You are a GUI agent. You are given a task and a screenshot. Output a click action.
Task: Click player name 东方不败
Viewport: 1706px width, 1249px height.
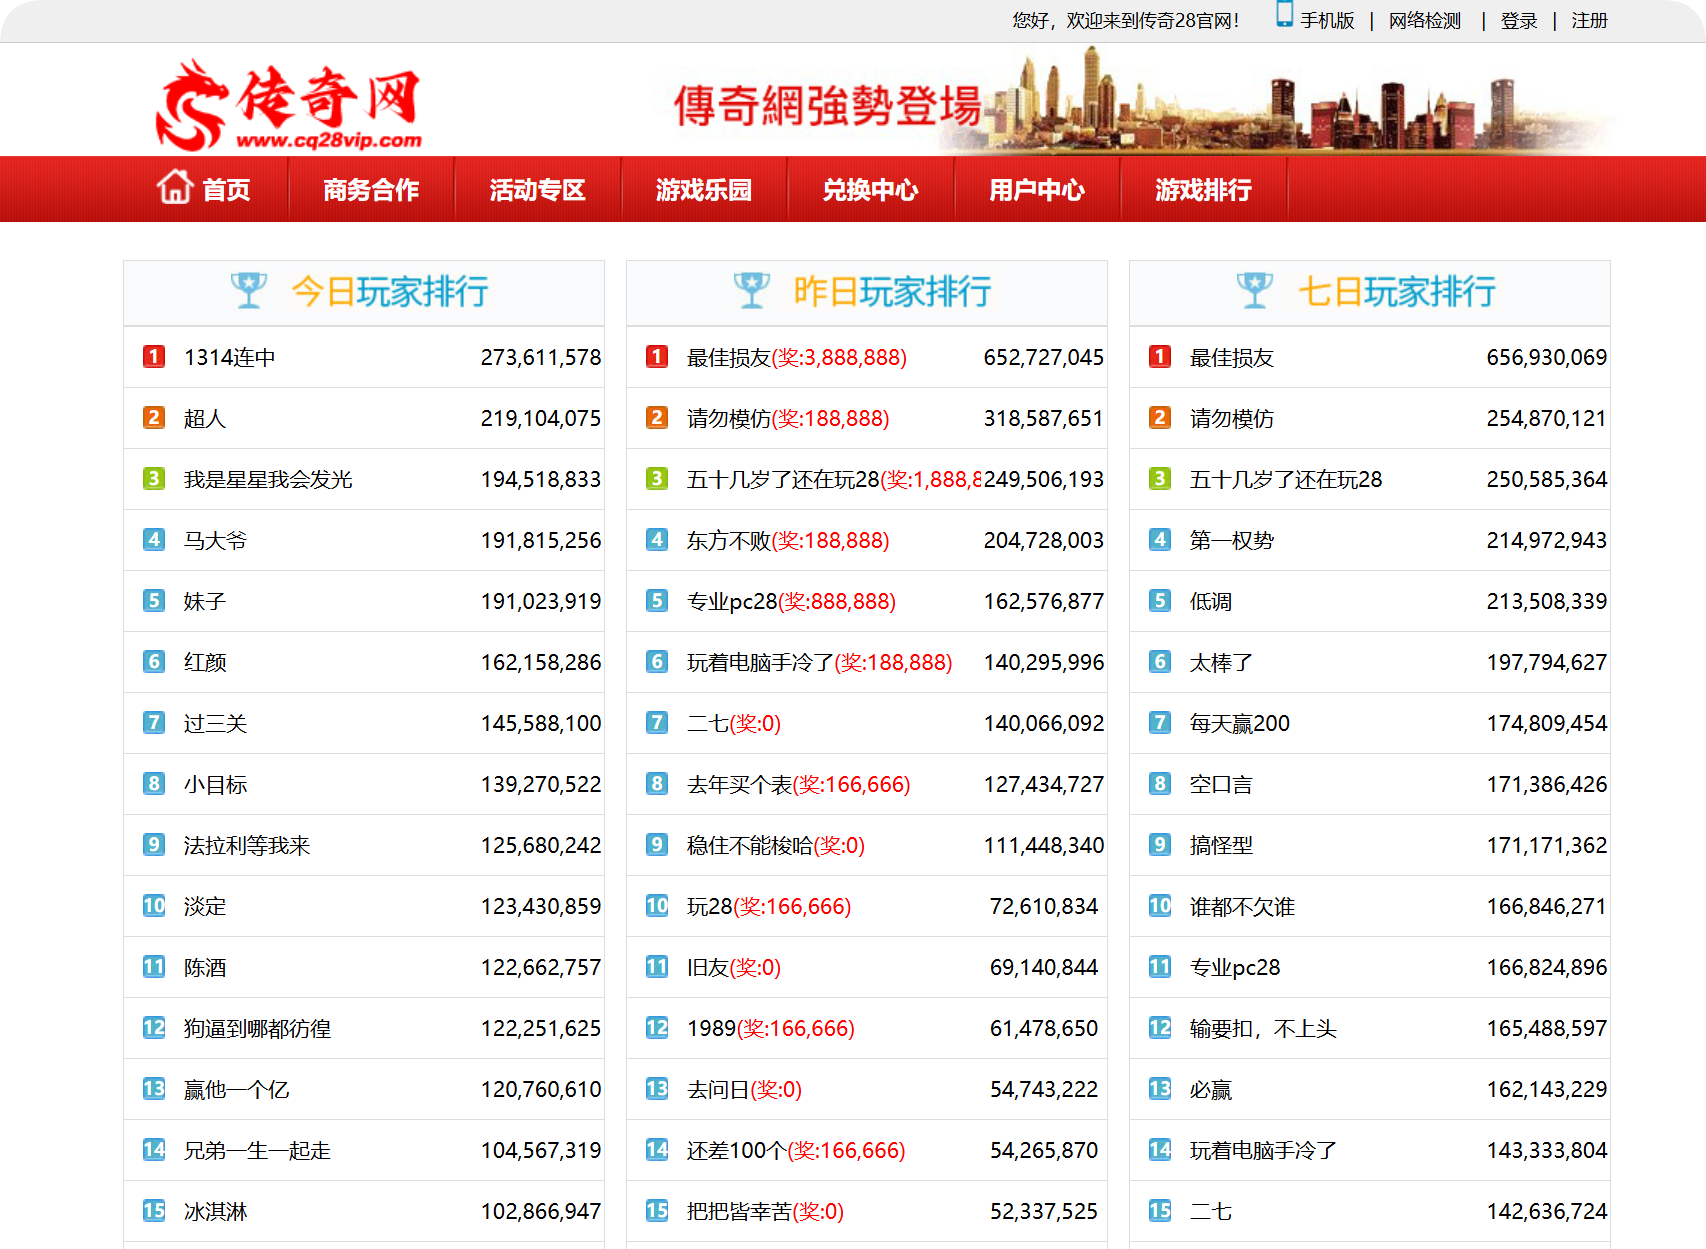(729, 540)
